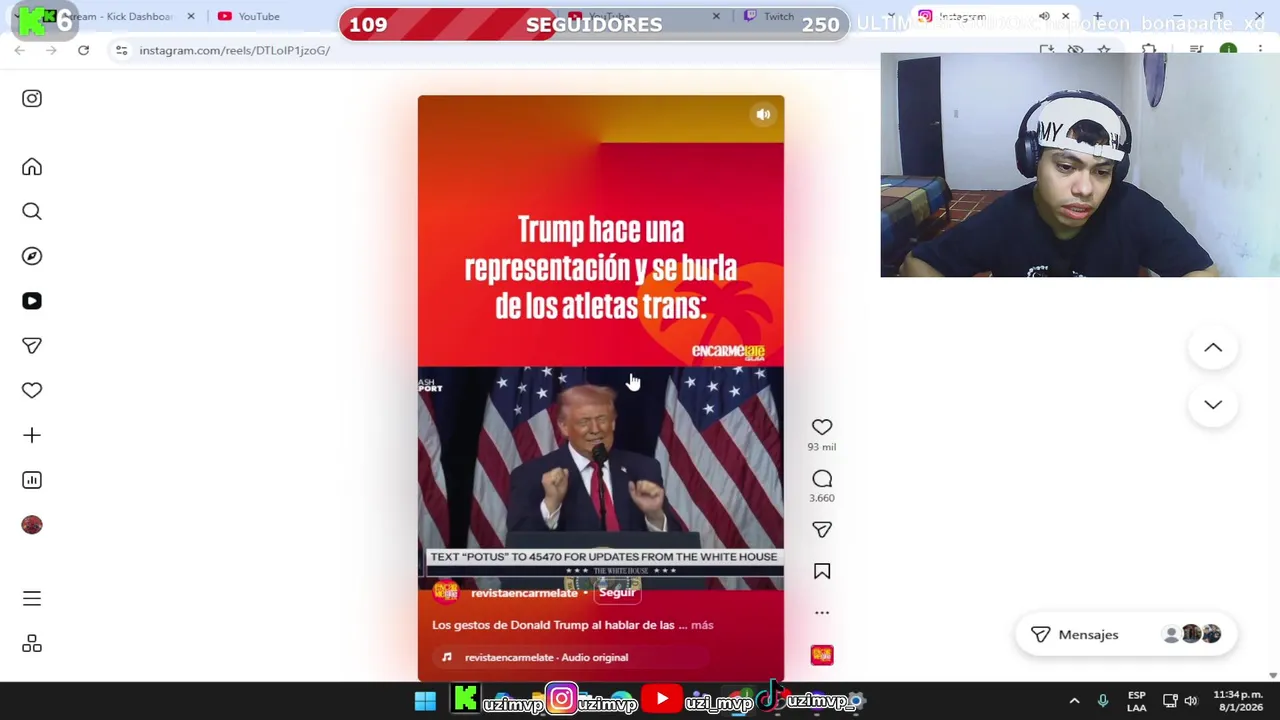The image size is (1280, 720).
Task: Click the followers goal progress bar
Action: tap(594, 24)
